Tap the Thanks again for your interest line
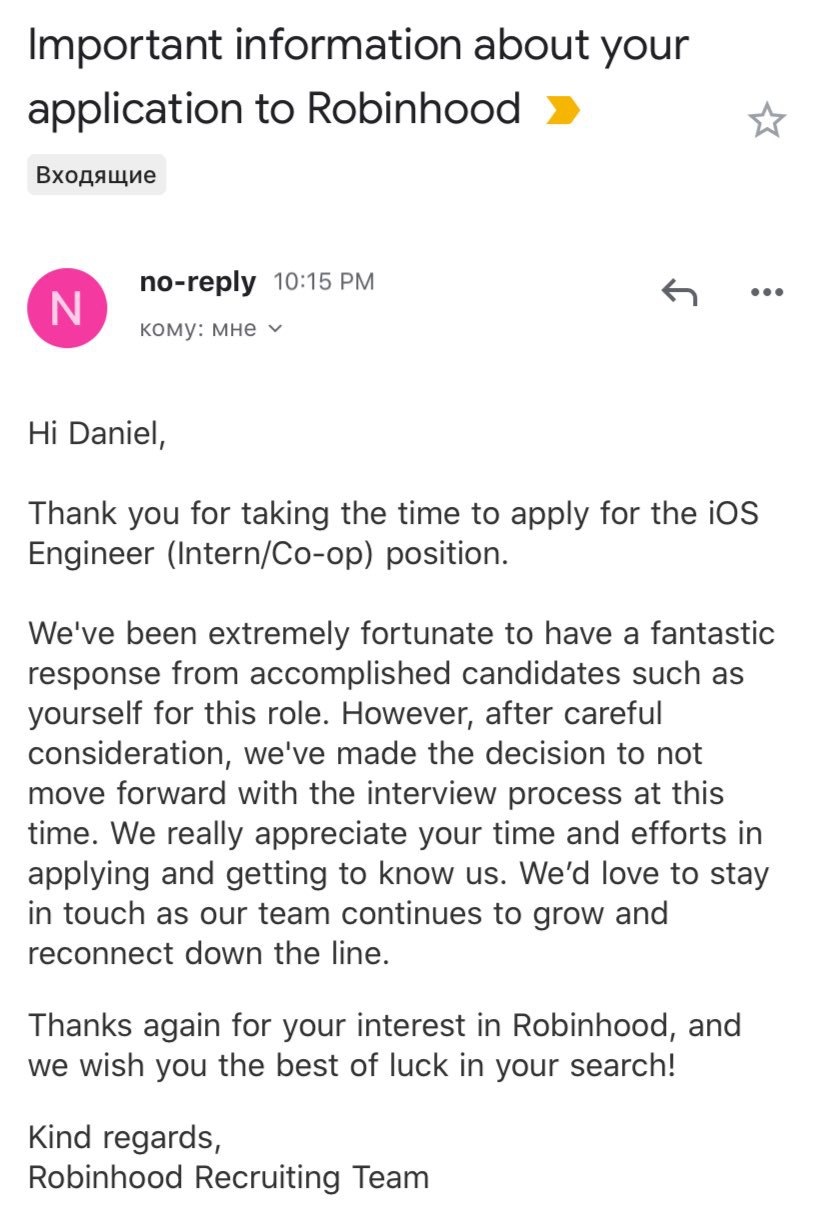 385,1025
